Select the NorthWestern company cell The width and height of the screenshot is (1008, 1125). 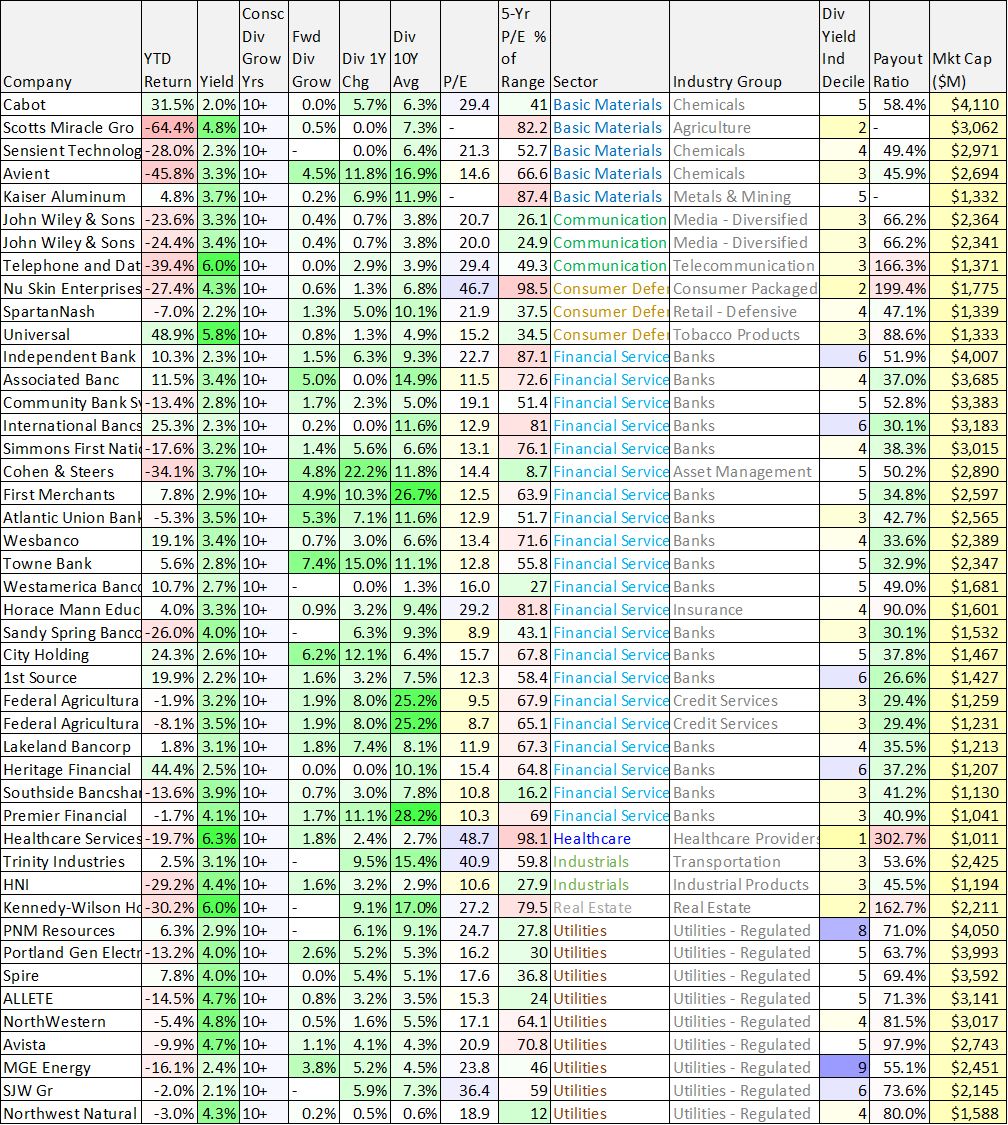(71, 1021)
